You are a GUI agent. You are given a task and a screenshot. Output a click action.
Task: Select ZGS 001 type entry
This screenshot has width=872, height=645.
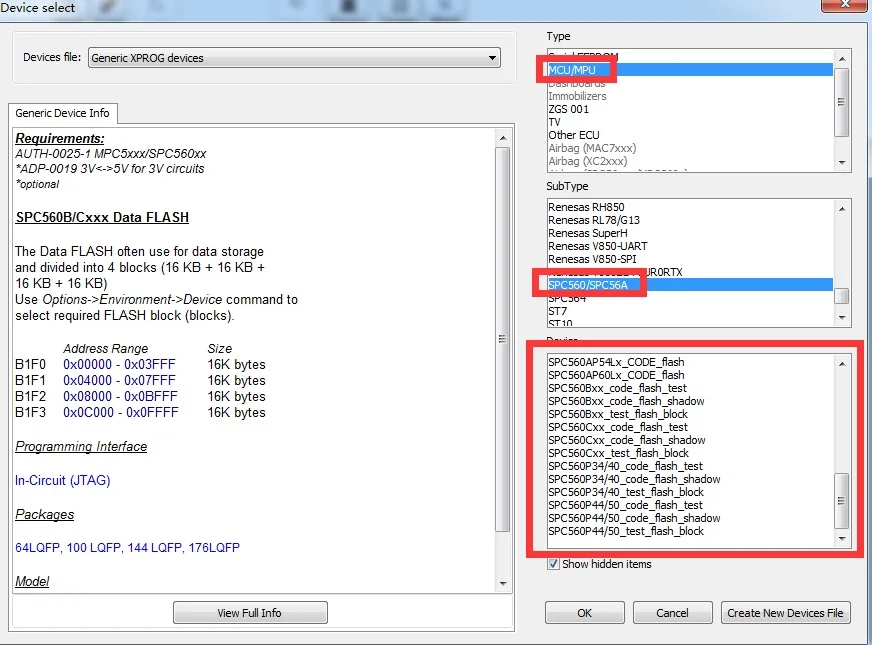pyautogui.click(x=690, y=109)
